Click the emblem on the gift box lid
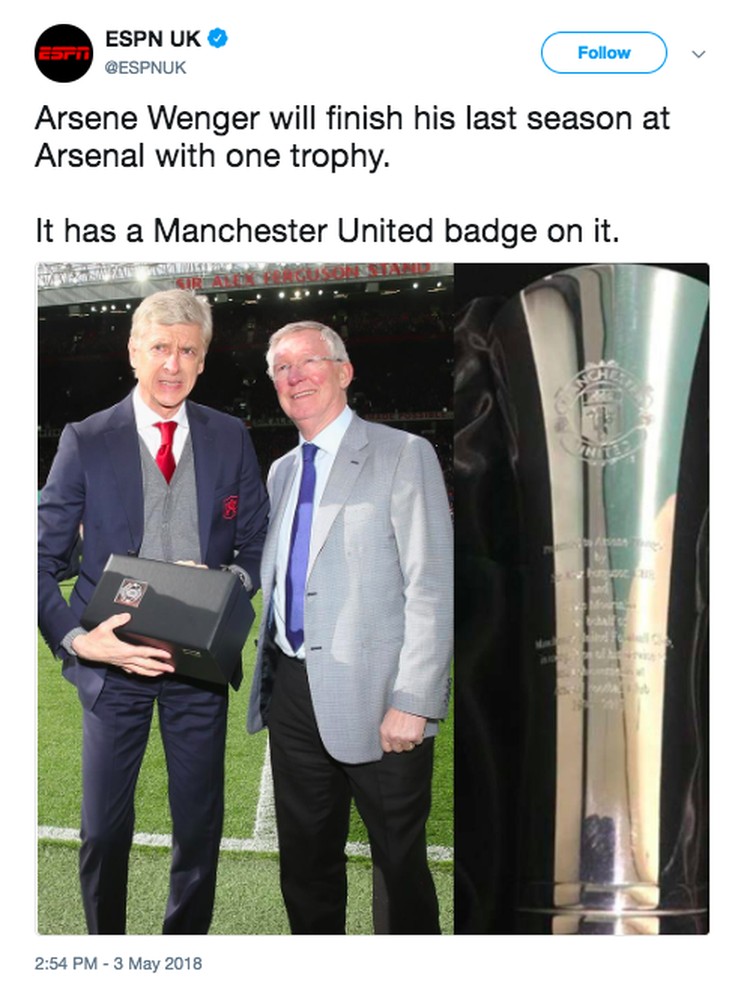This screenshot has width=750, height=986. (131, 592)
